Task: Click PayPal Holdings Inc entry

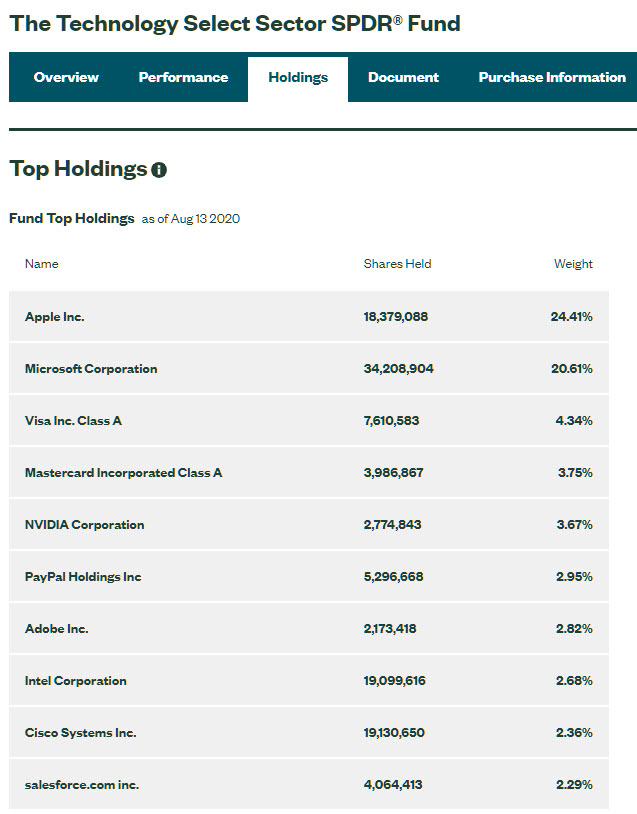Action: [83, 577]
